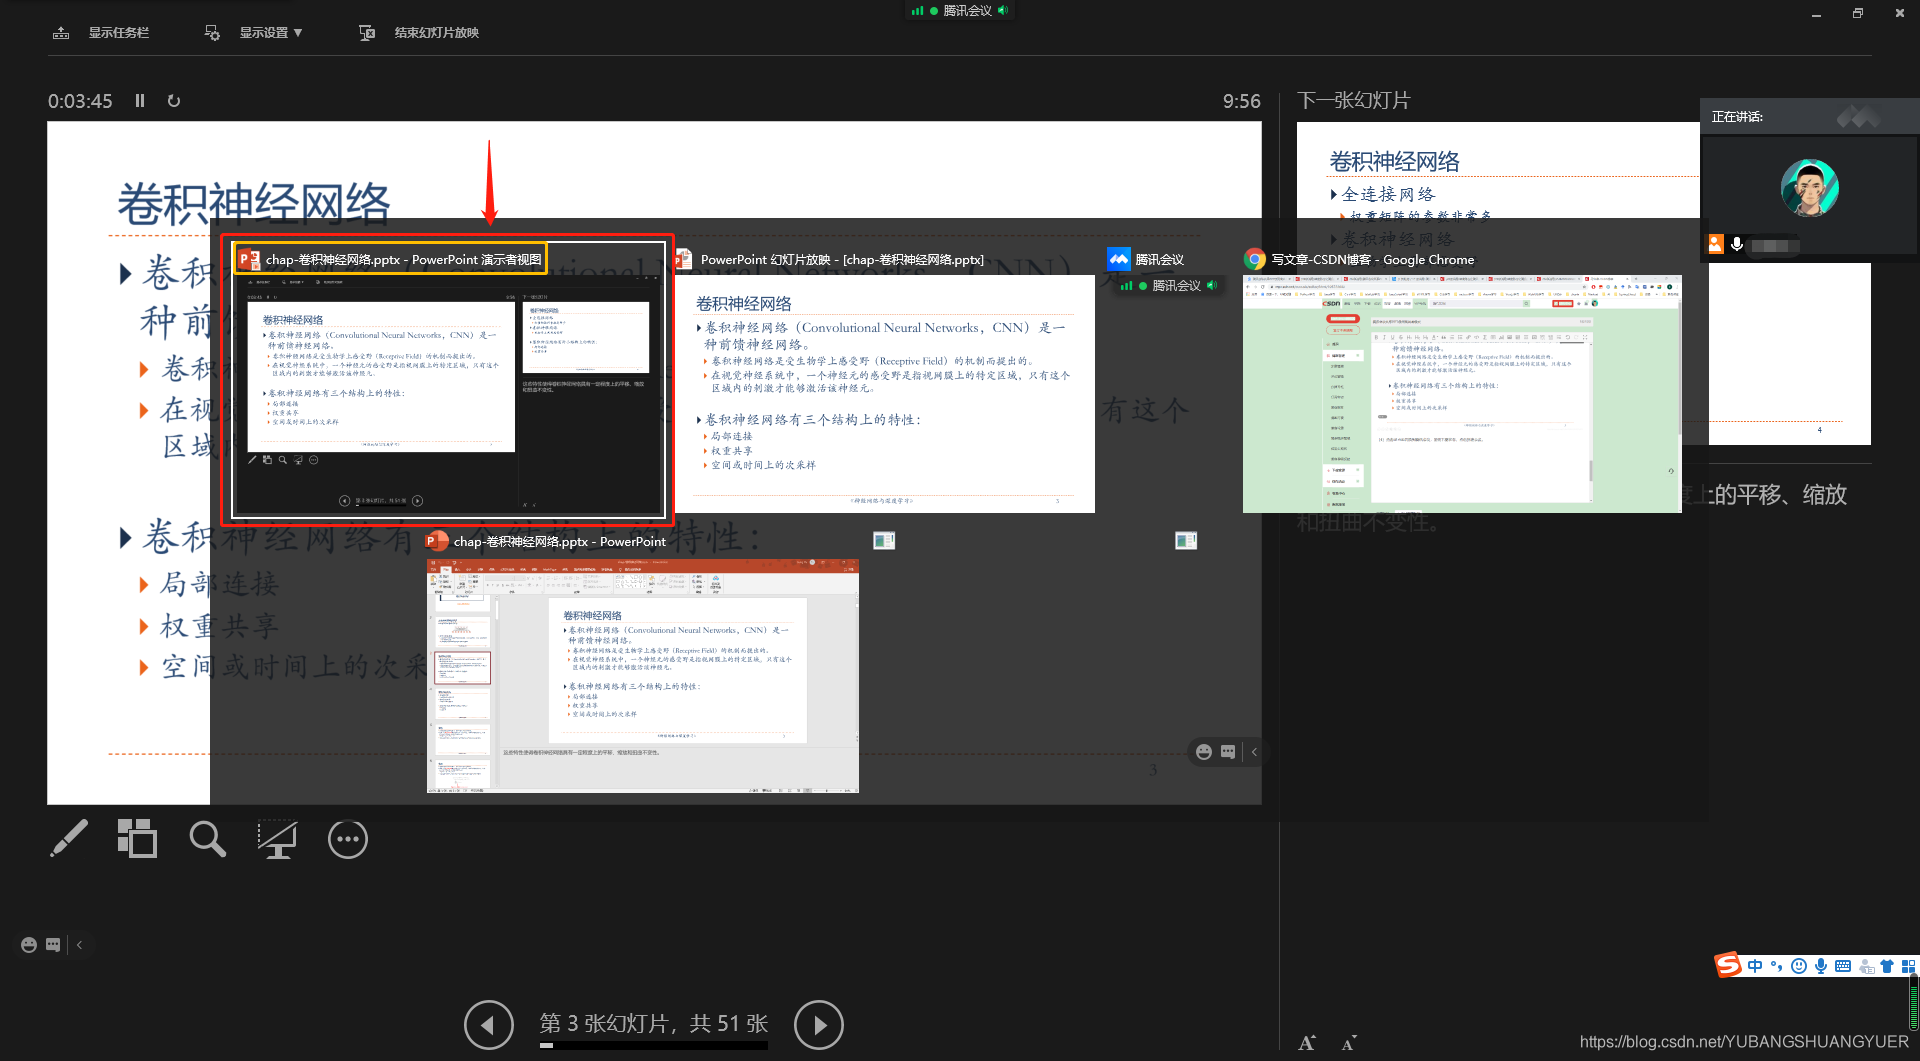1920x1061 pixels.
Task: Select the PowerPoint presenter view window thumbnail
Action: click(x=448, y=379)
